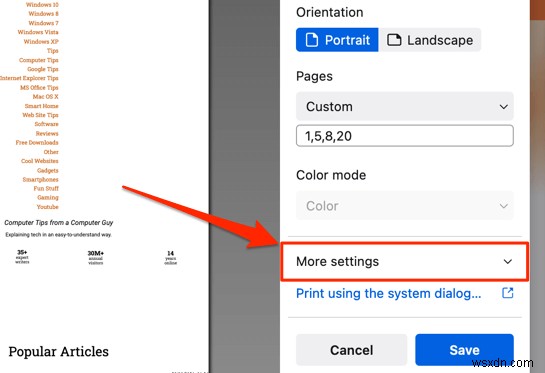545x373 pixels.
Task: Select Portrait orientation
Action: tap(337, 40)
